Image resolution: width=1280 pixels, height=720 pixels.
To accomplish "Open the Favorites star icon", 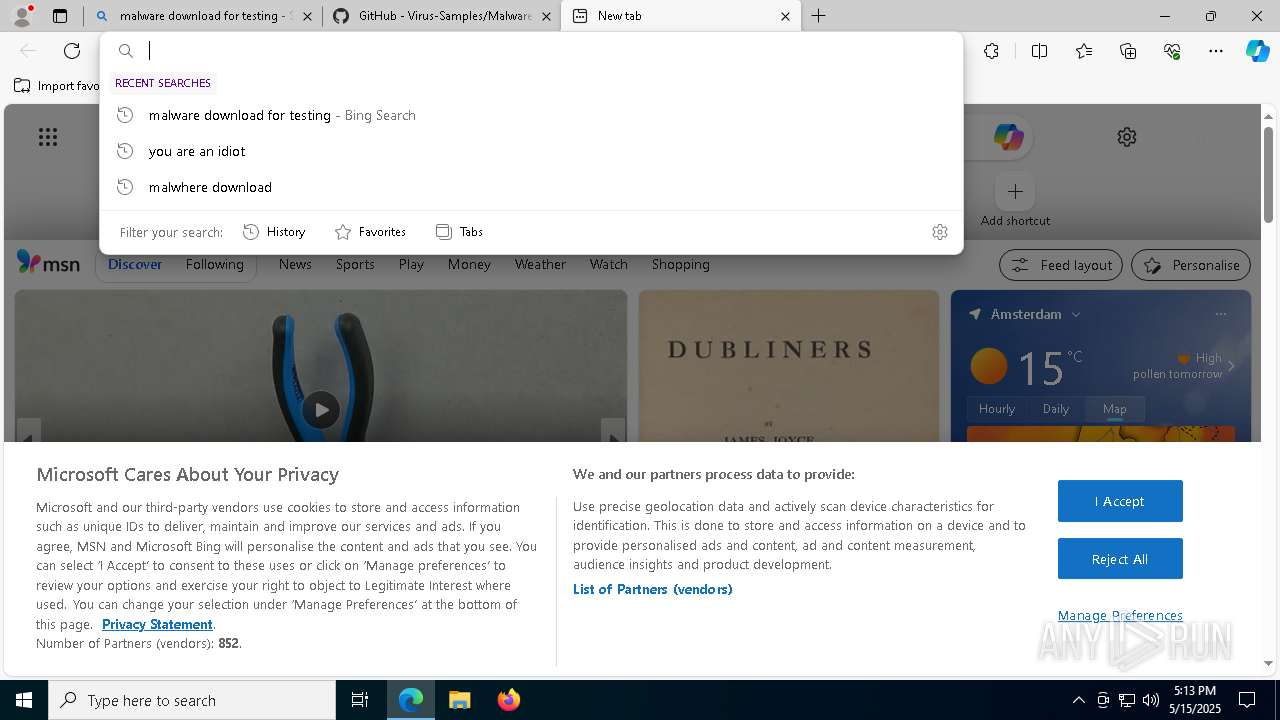I will (x=1084, y=51).
